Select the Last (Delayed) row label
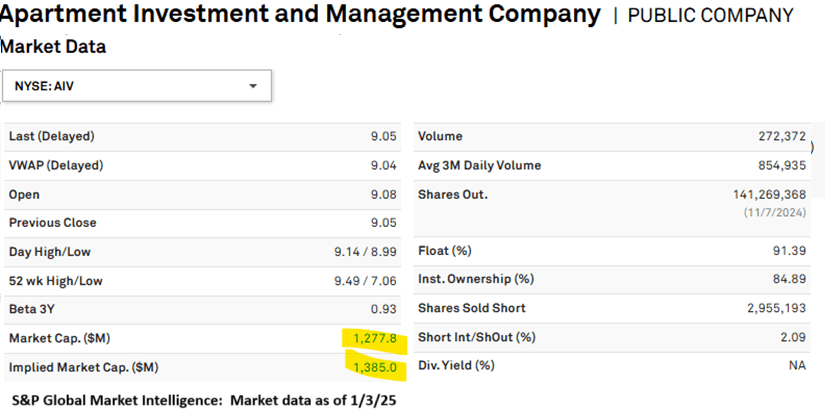The width and height of the screenshot is (825, 417). click(51, 136)
